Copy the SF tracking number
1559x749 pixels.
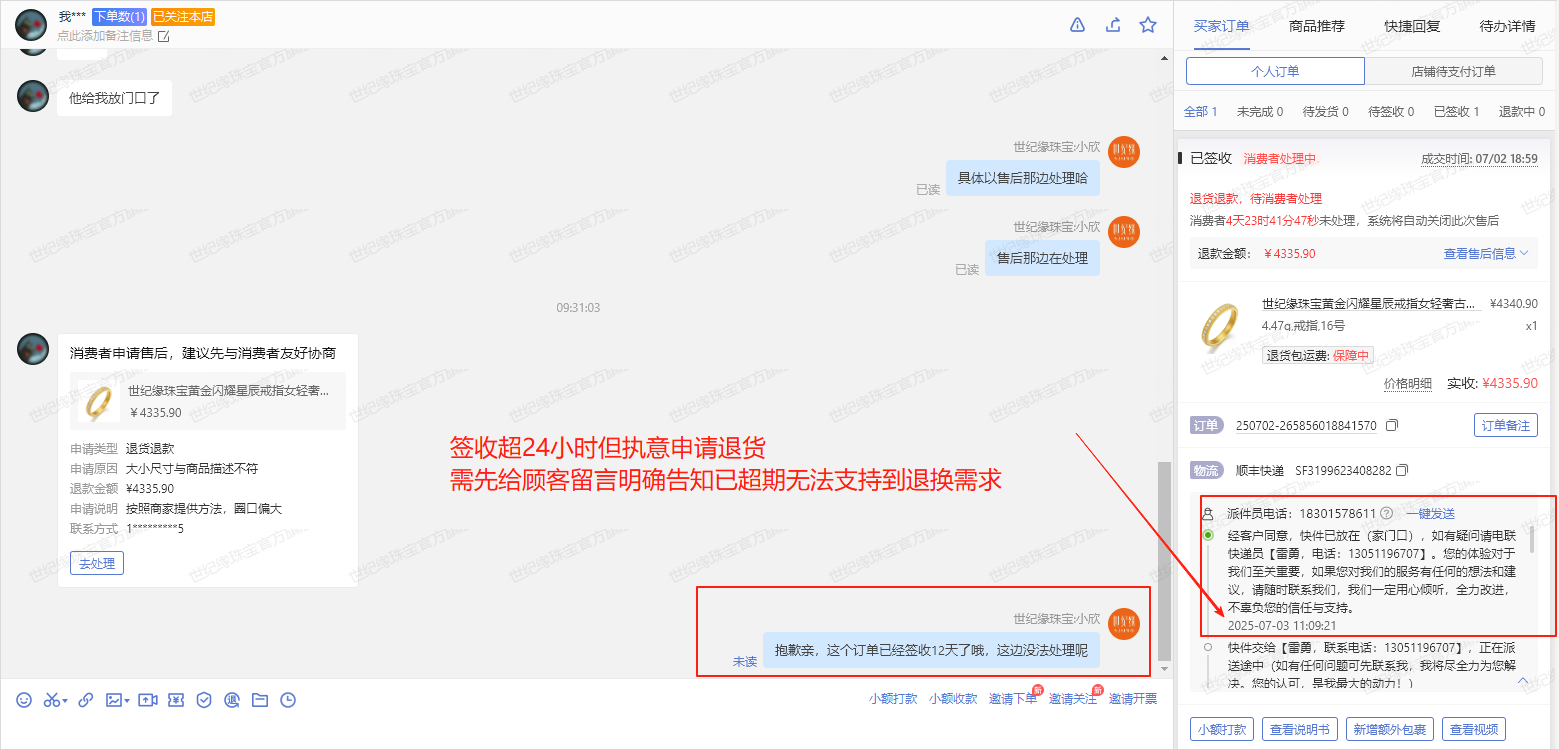click(x=1402, y=470)
